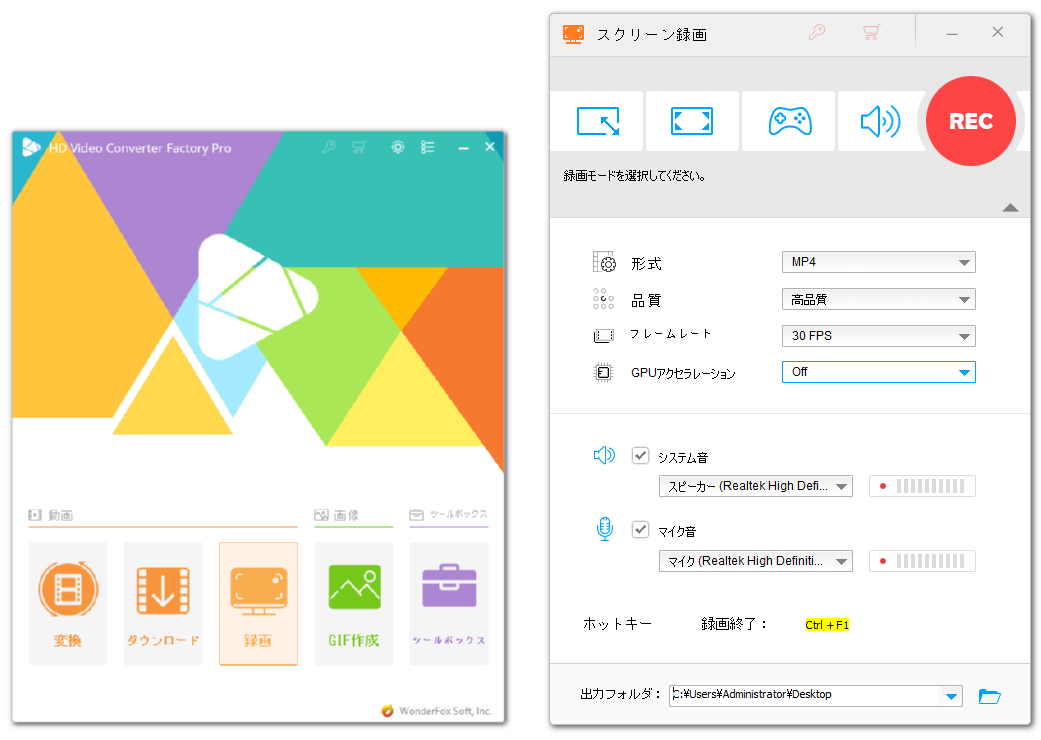1041x740 pixels.
Task: Click the frame rate icon
Action: point(603,336)
